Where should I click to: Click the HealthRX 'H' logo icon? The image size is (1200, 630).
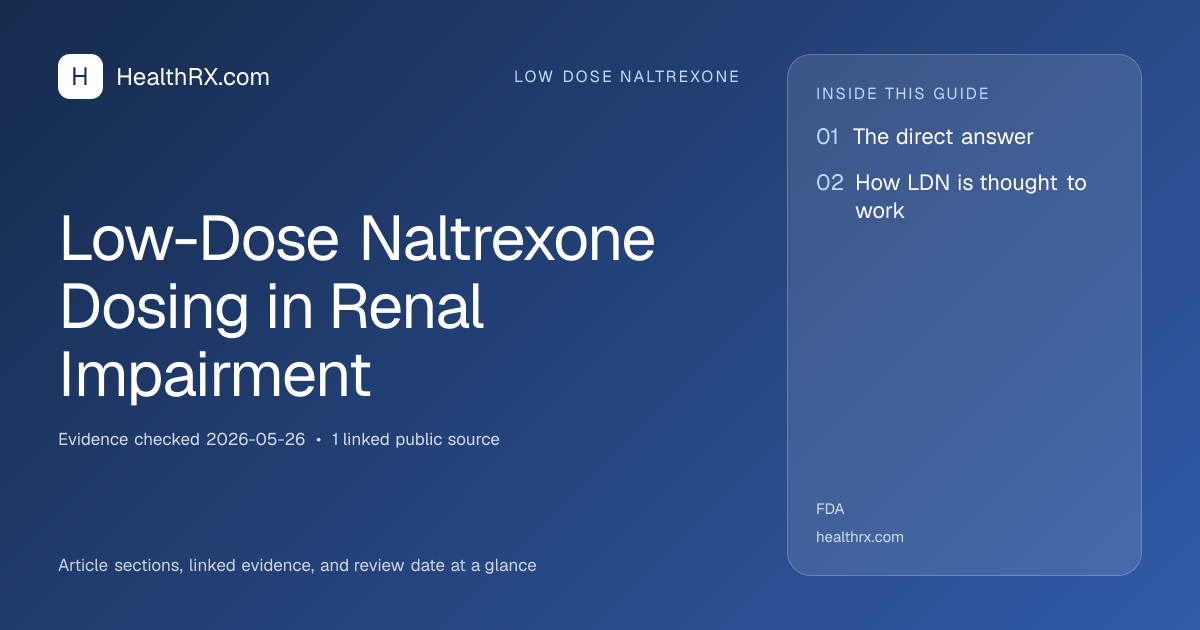80,77
